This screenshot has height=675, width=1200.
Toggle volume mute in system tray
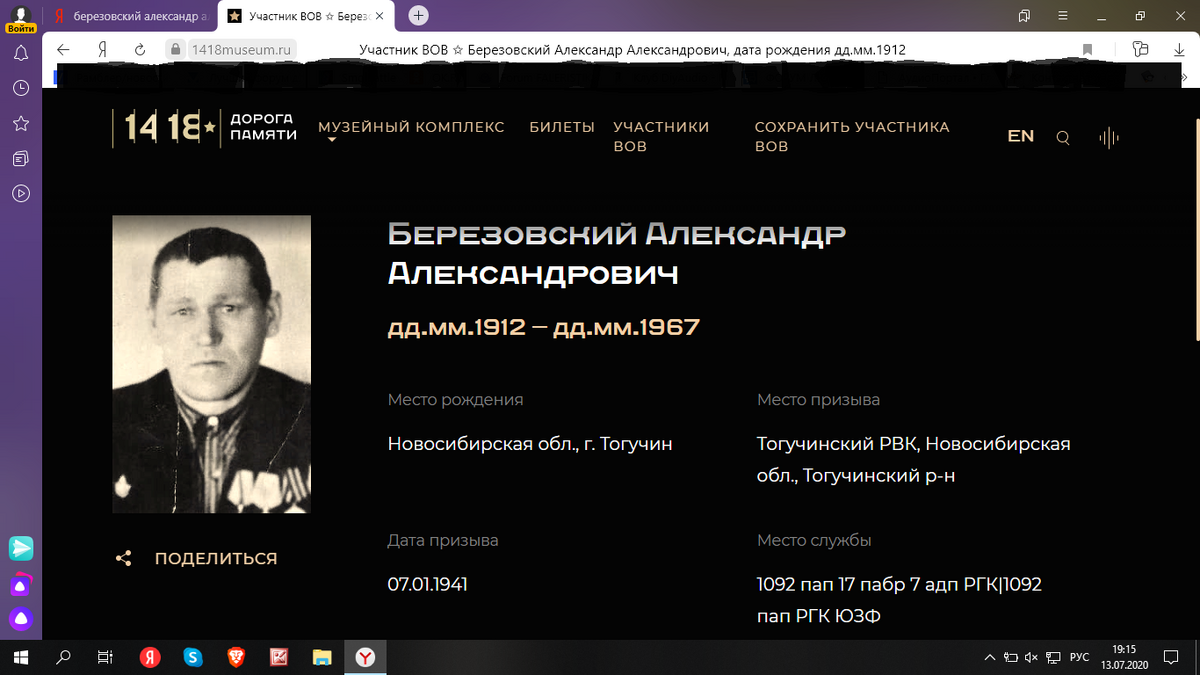[x=1030, y=657]
